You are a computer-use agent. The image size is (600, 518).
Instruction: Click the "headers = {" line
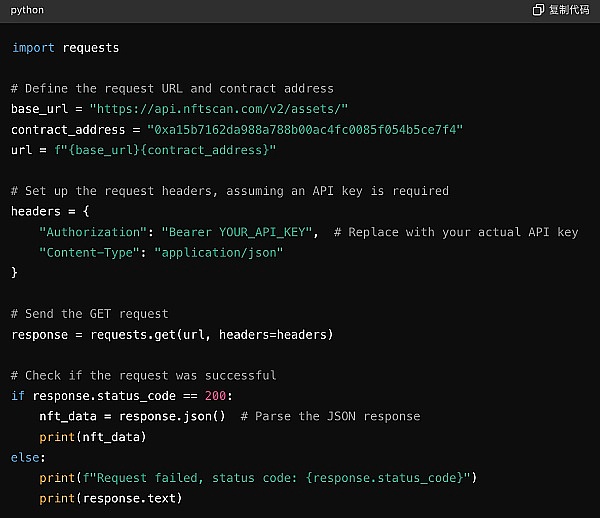tap(51, 212)
